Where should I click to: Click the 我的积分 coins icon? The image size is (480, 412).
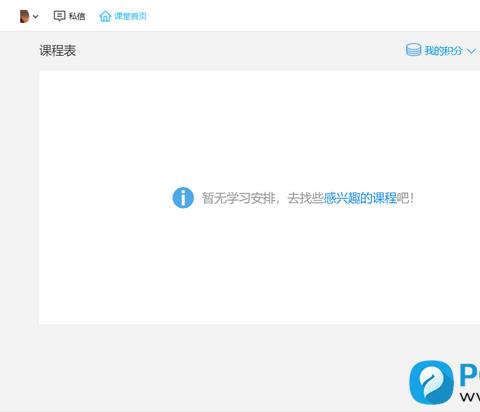click(413, 50)
